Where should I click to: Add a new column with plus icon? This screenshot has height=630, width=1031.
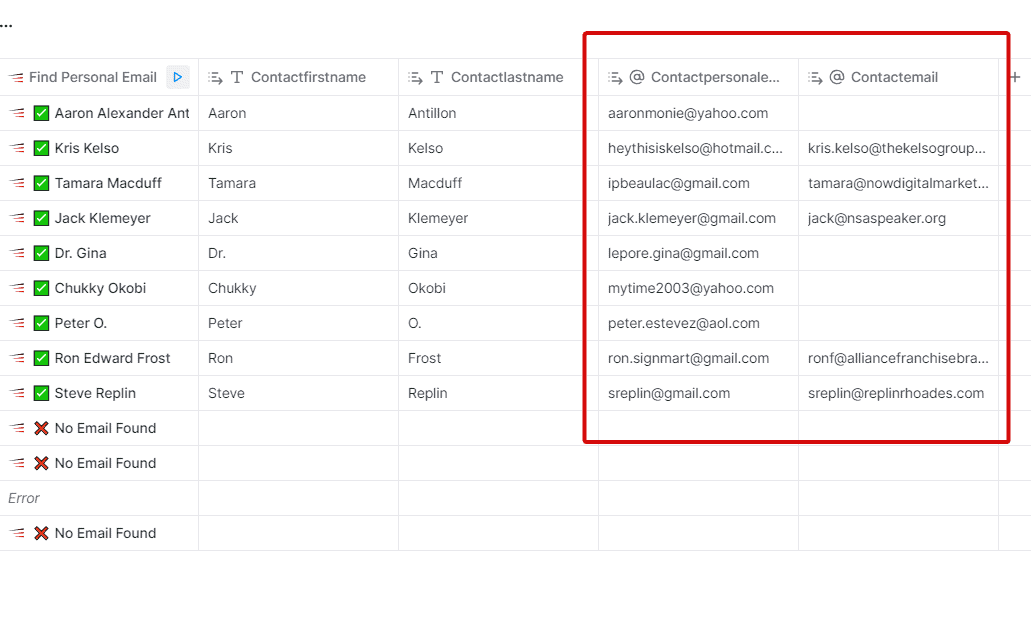(1015, 77)
